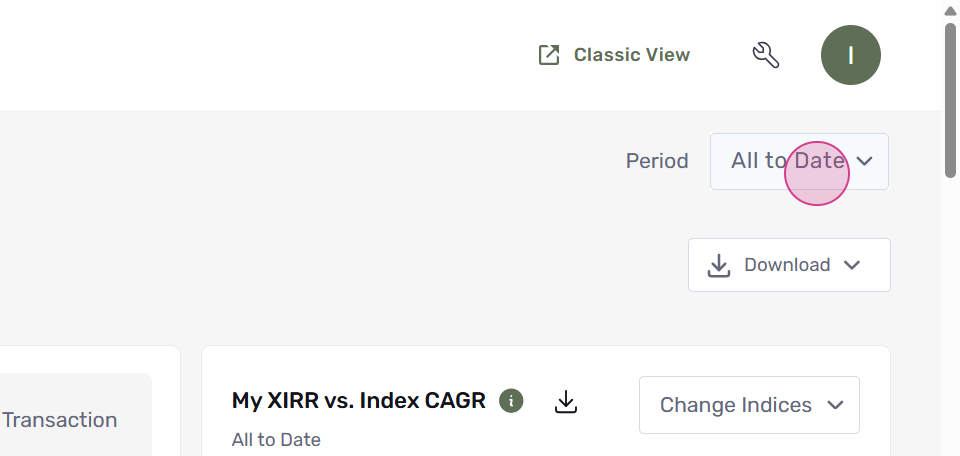Click the vertical scrollbar thumb
This screenshot has height=456, width=960.
pos(950,100)
